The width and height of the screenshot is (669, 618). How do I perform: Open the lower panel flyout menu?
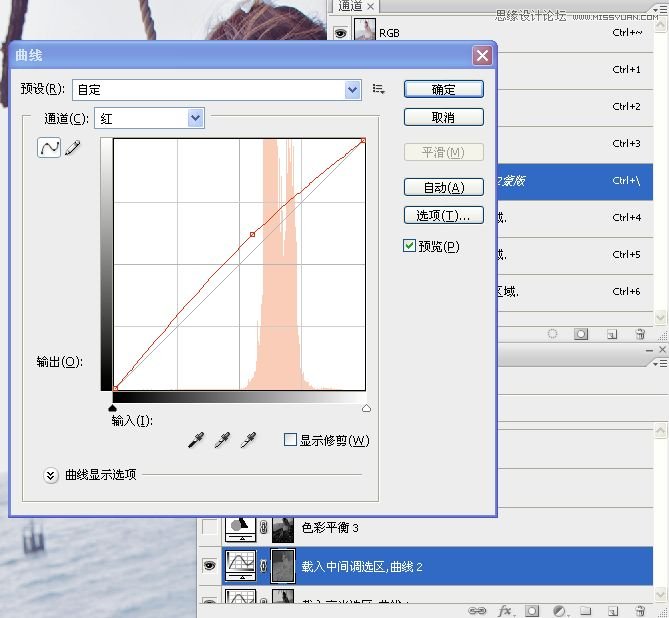tap(660, 363)
